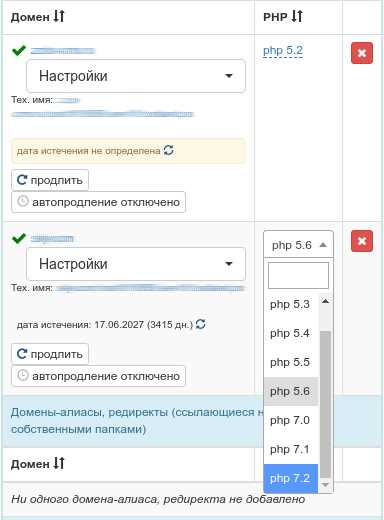Refresh expiration date 17.06.2027 icon

click(200, 324)
